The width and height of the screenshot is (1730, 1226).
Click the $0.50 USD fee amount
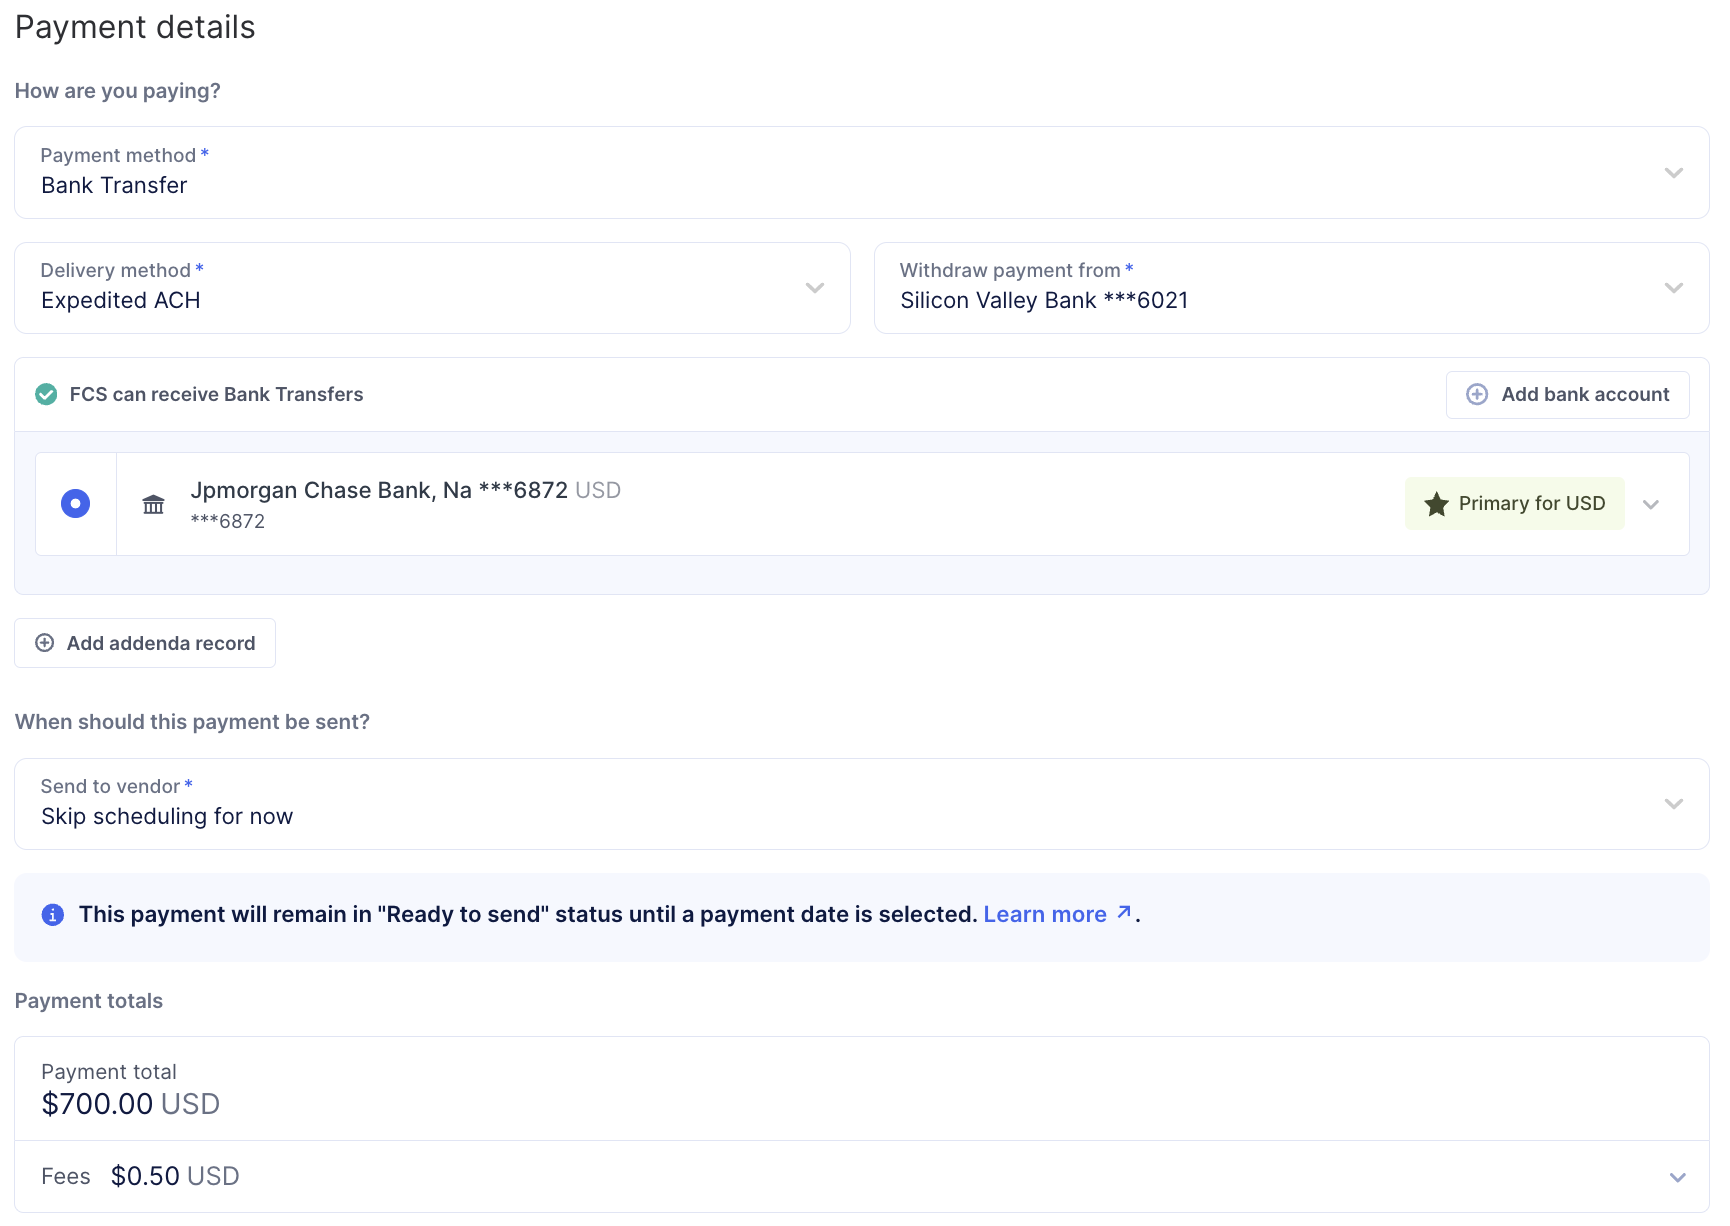click(175, 1176)
